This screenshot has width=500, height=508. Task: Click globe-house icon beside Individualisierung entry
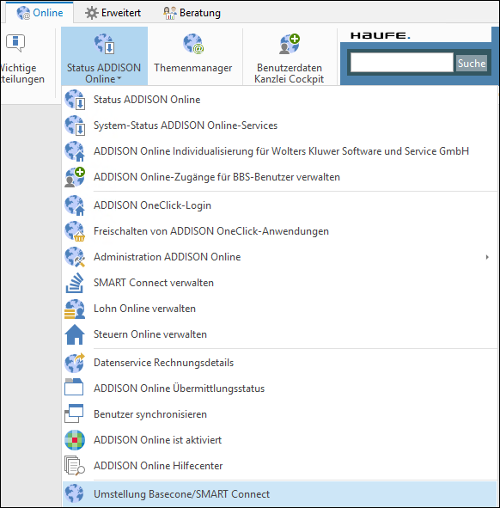click(75, 151)
